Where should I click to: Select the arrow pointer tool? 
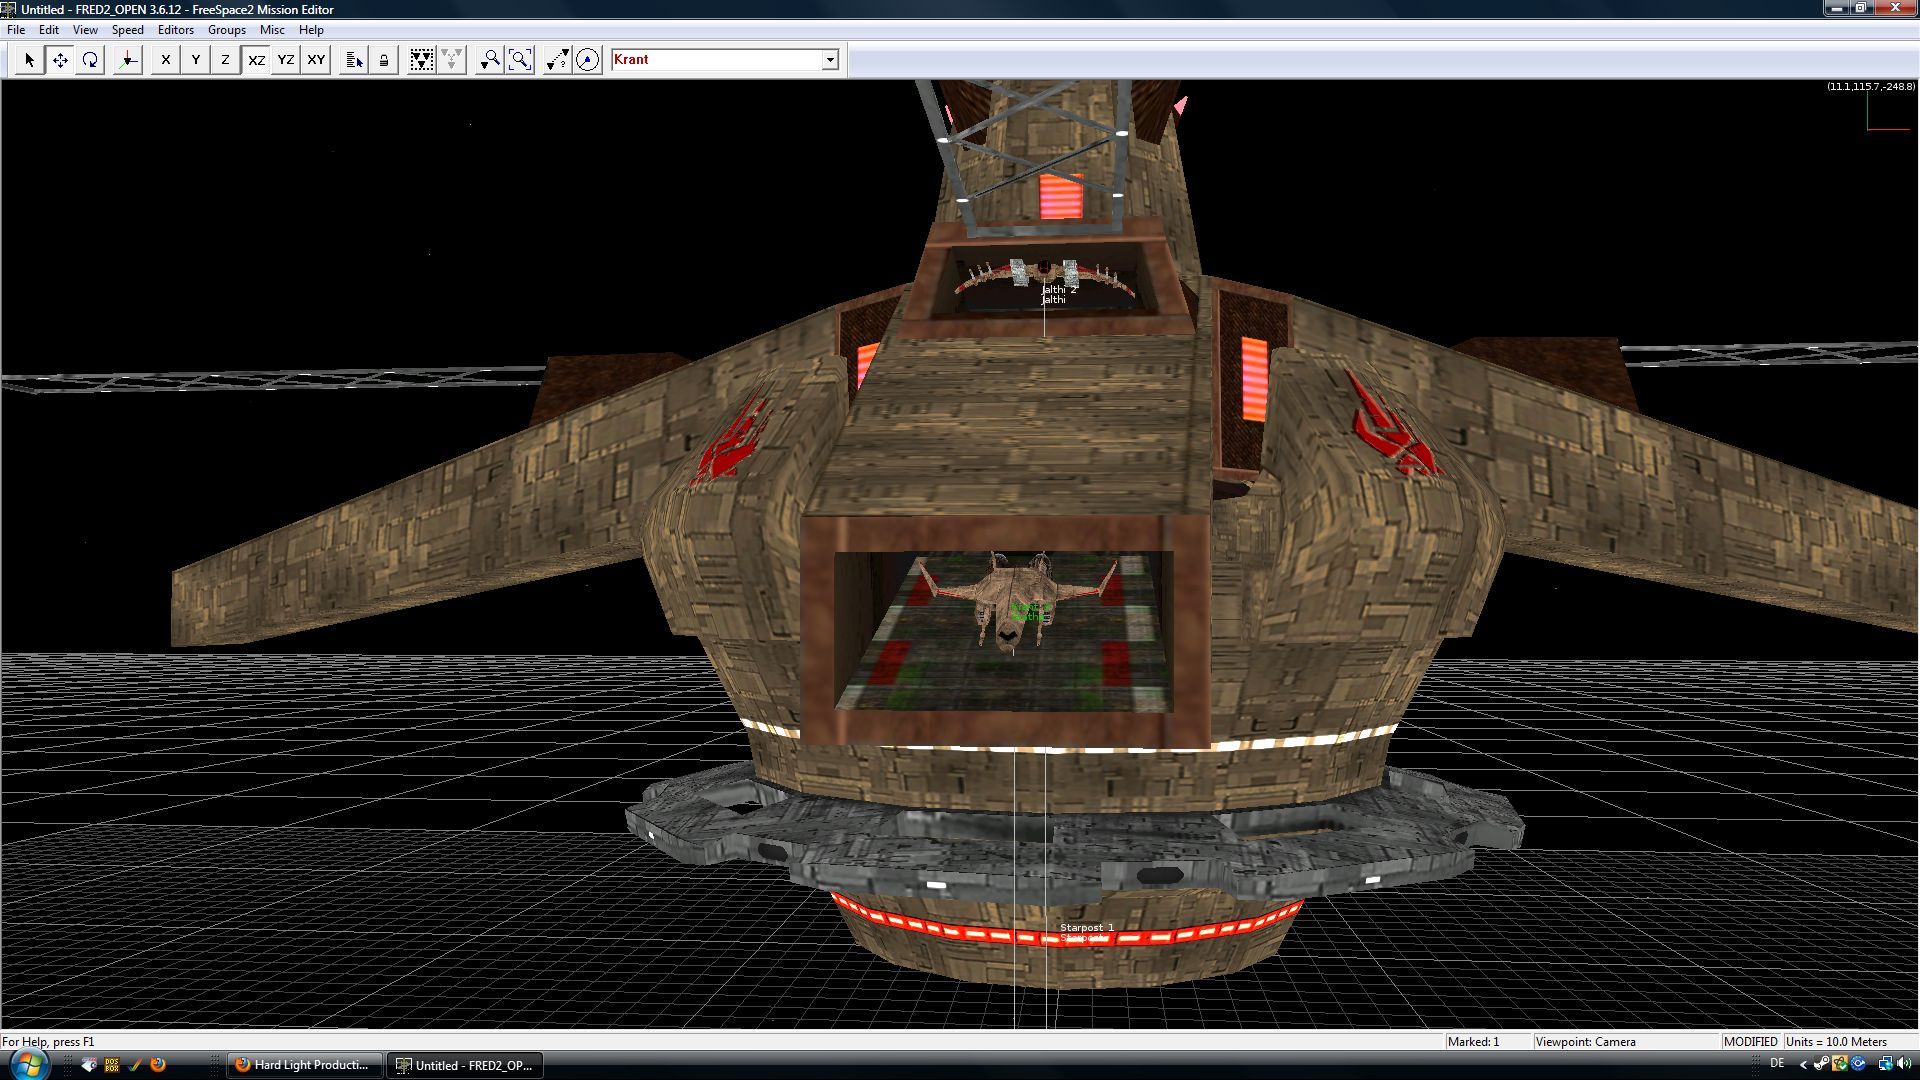pos(29,60)
